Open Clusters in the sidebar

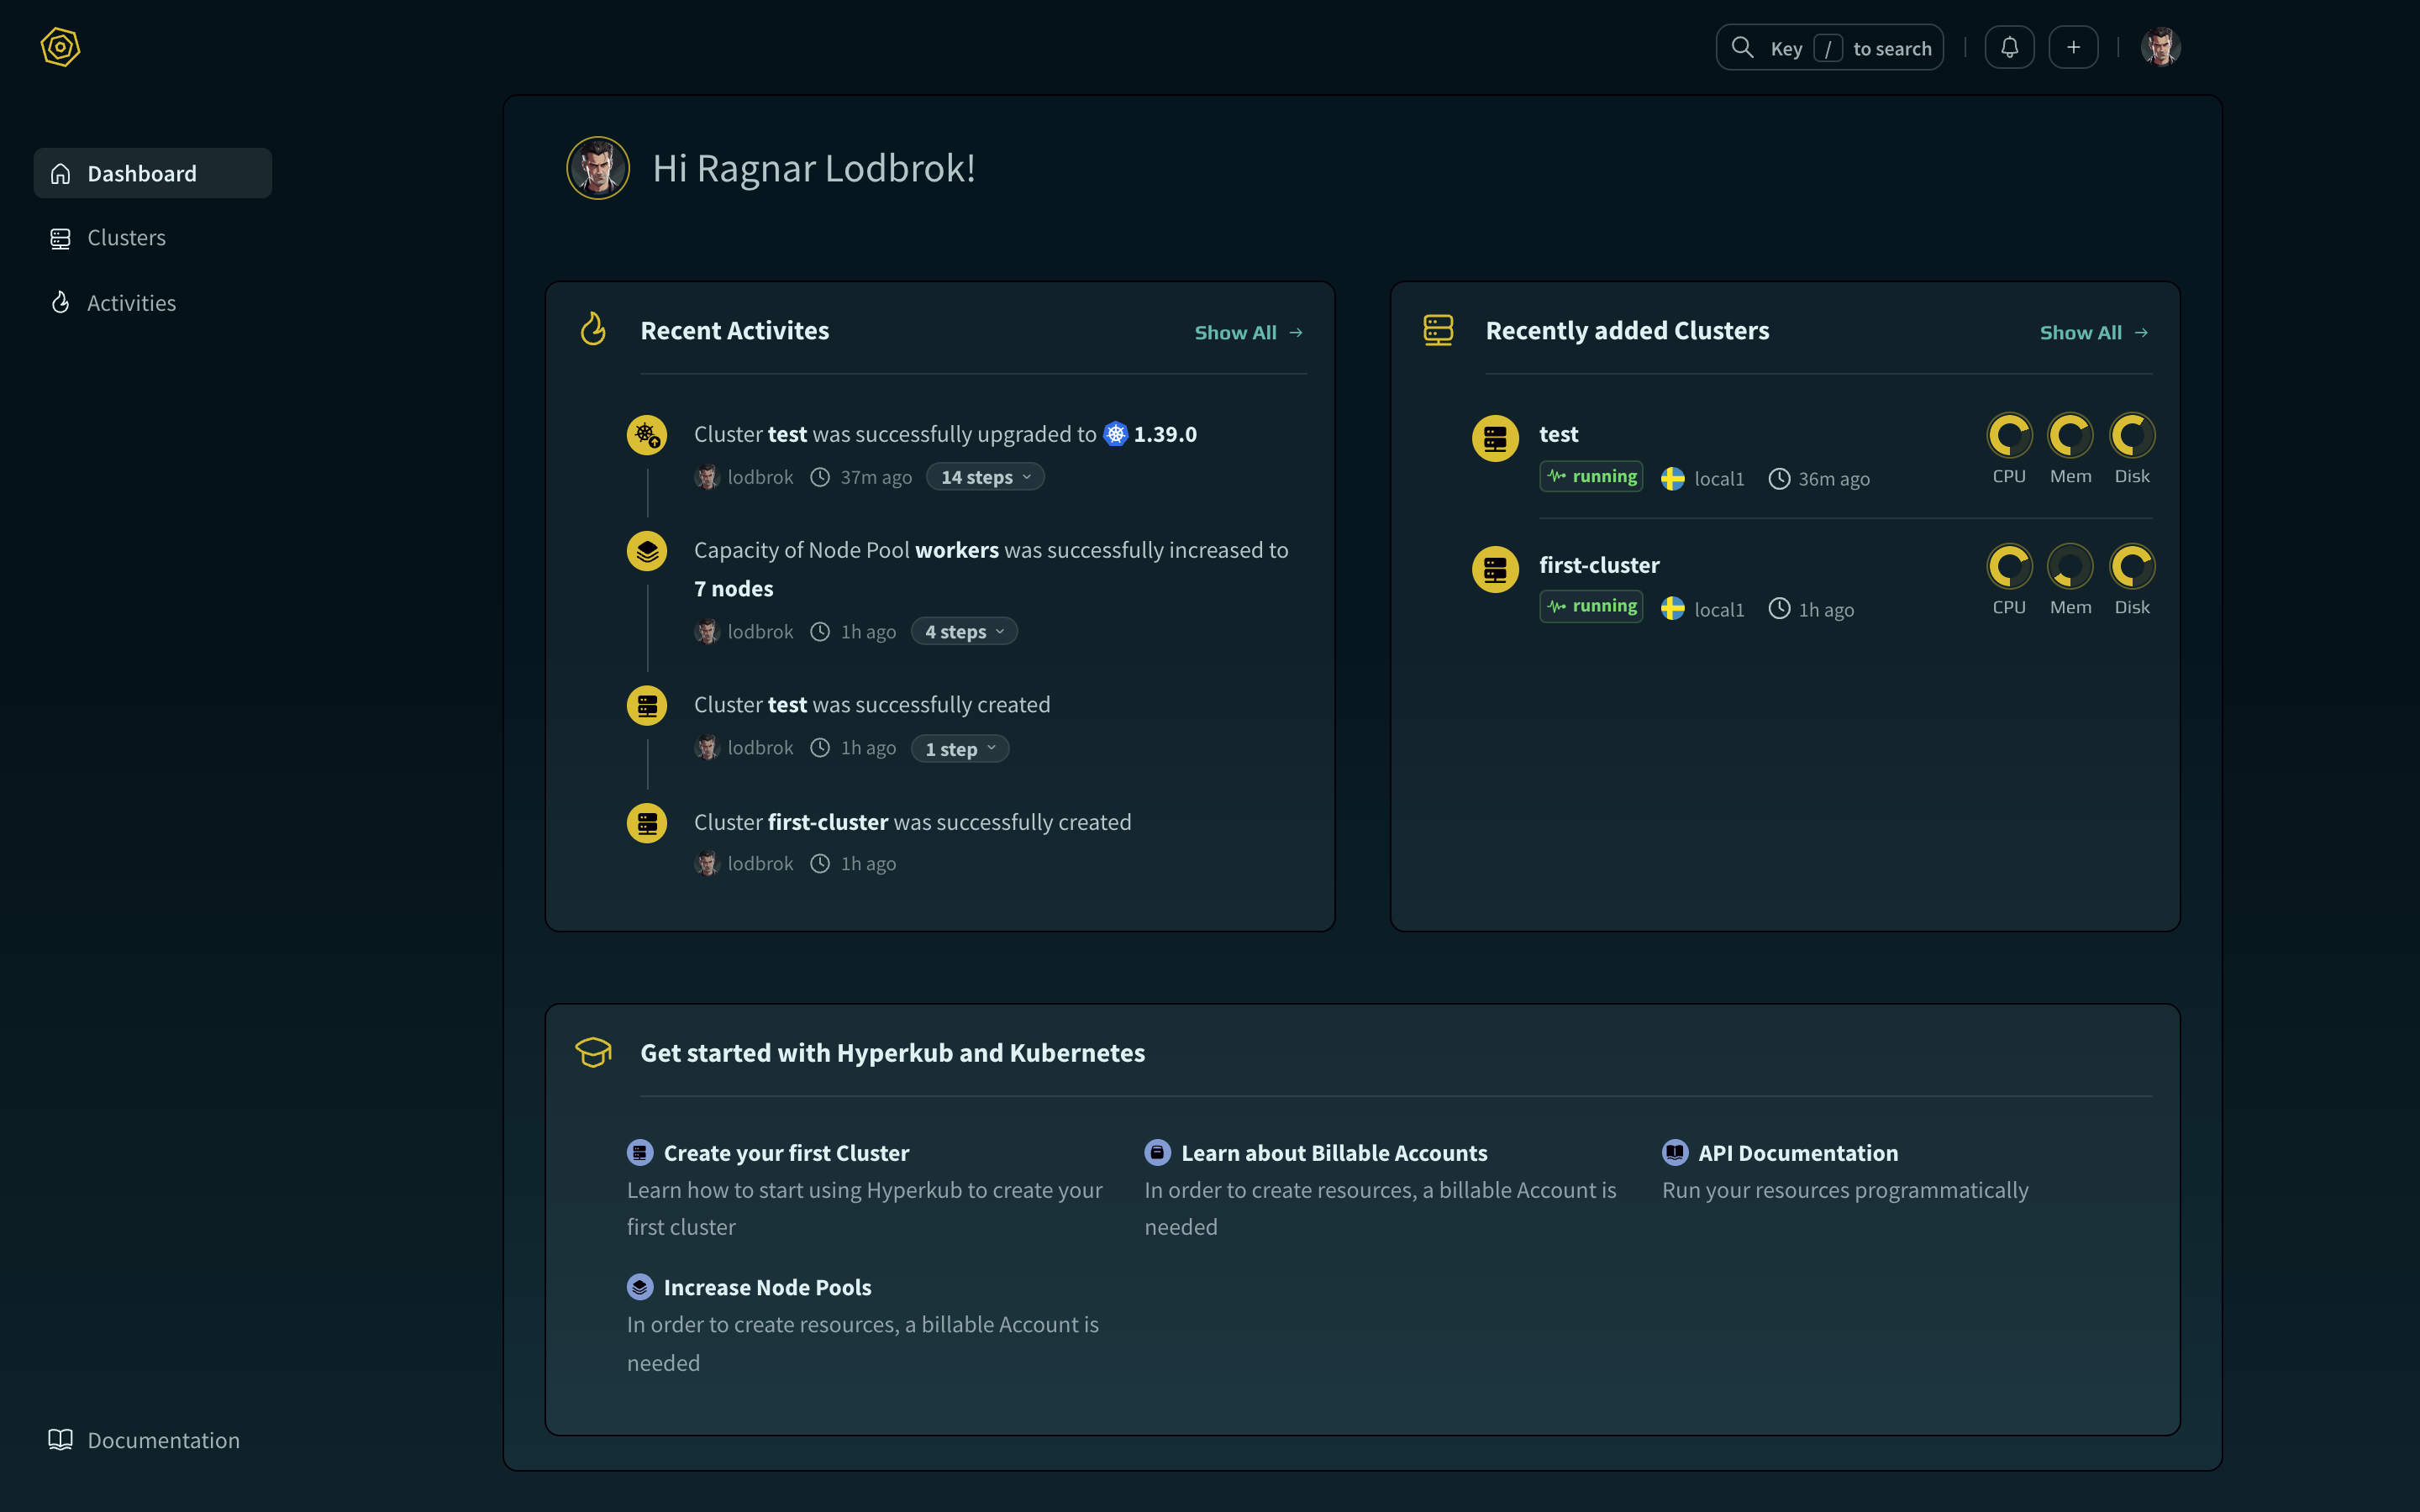(x=126, y=238)
